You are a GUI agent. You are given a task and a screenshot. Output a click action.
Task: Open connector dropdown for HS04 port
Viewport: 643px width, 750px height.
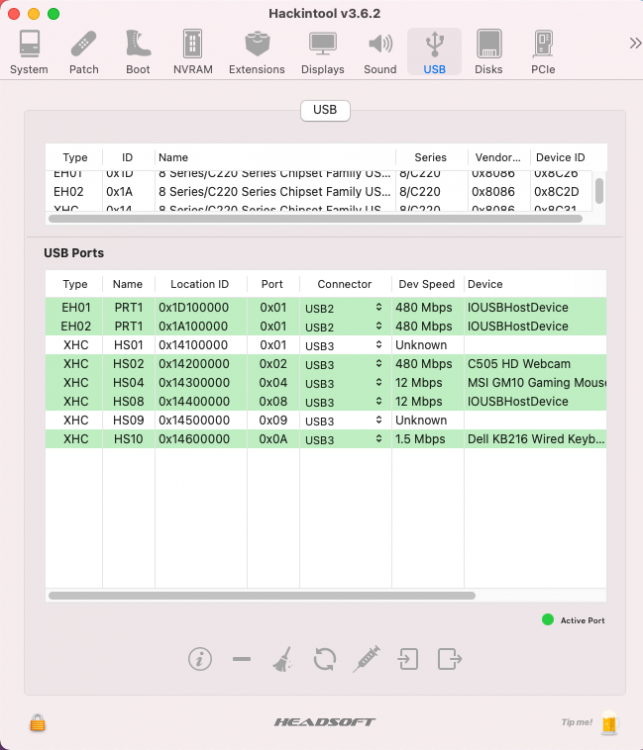[x=344, y=383]
